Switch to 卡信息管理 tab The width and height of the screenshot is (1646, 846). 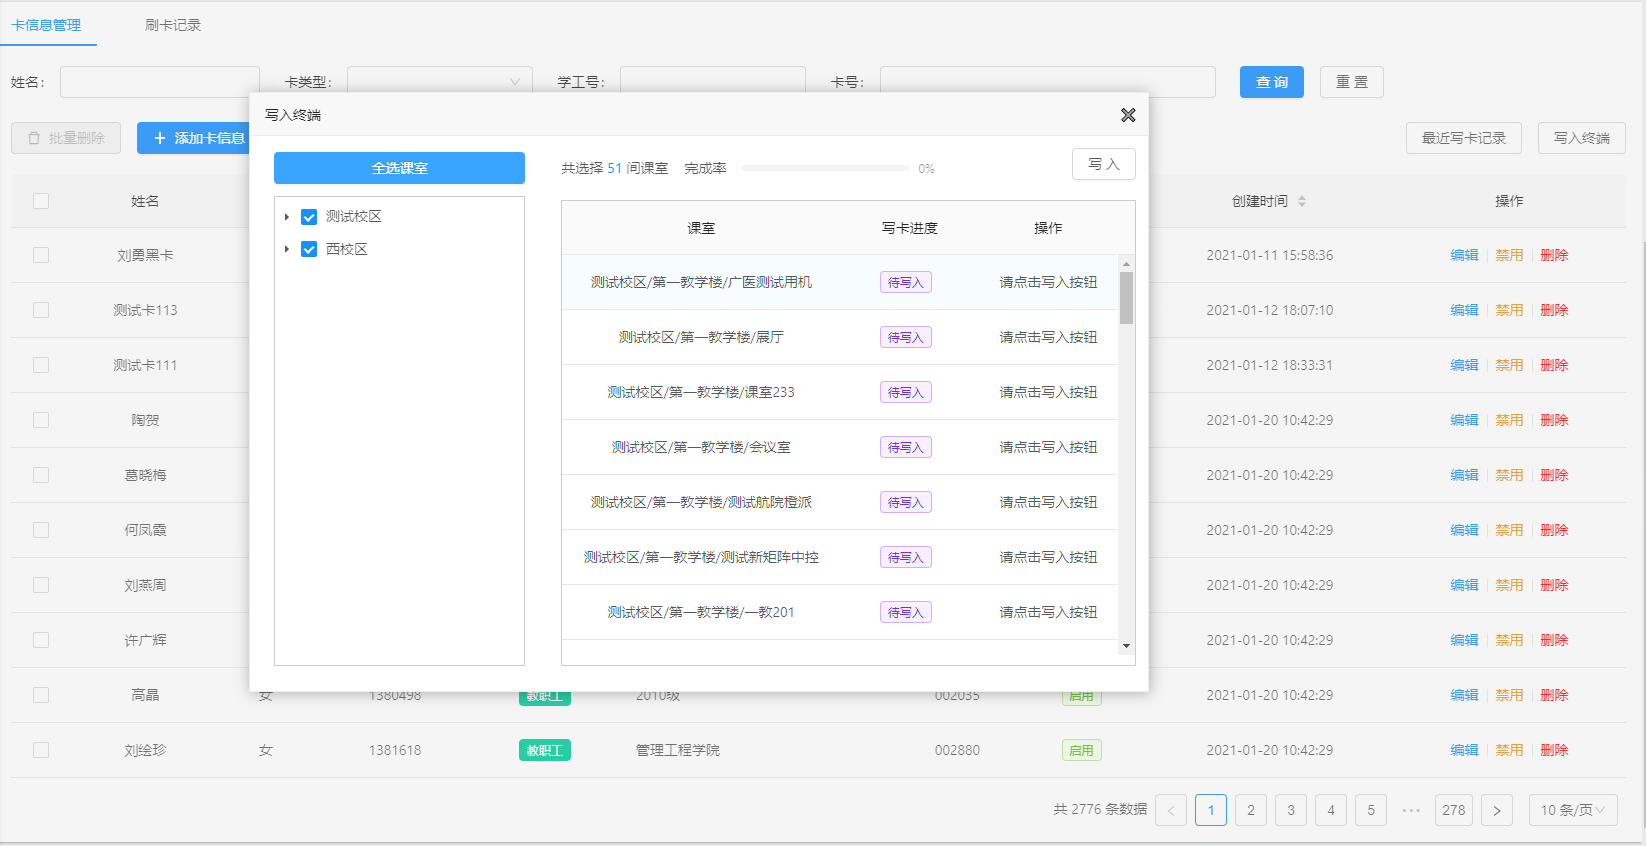(x=46, y=25)
